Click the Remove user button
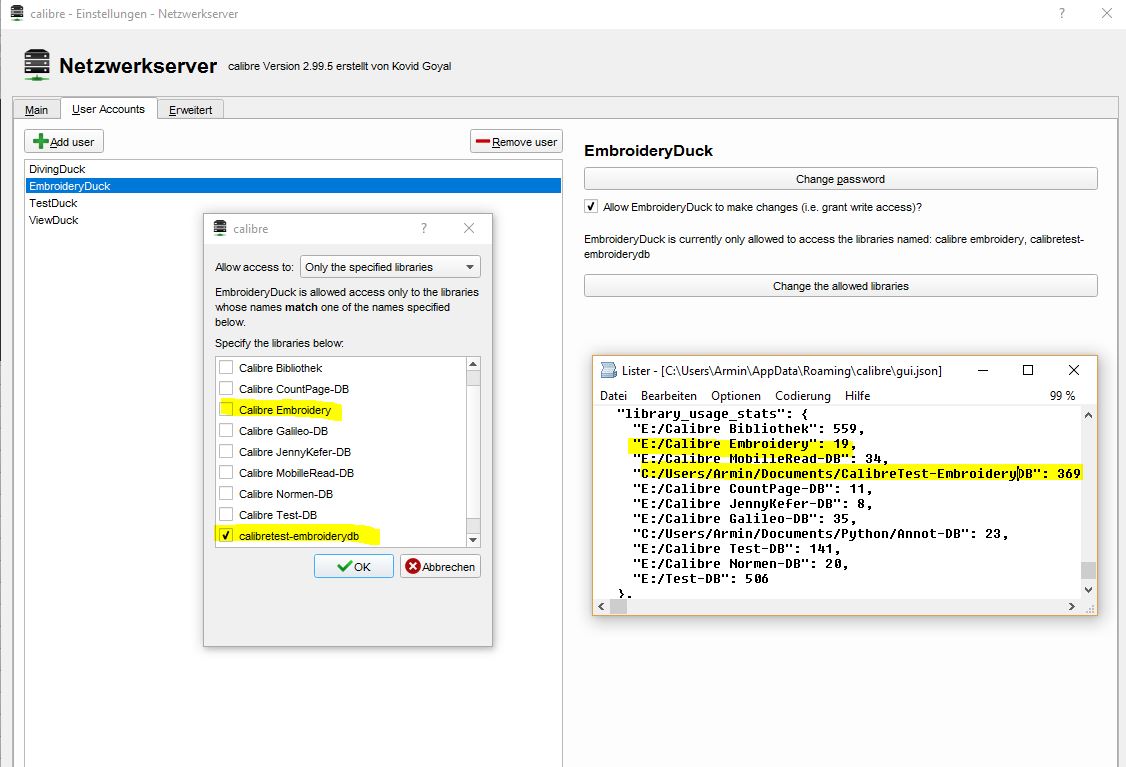1126x767 pixels. click(x=516, y=141)
